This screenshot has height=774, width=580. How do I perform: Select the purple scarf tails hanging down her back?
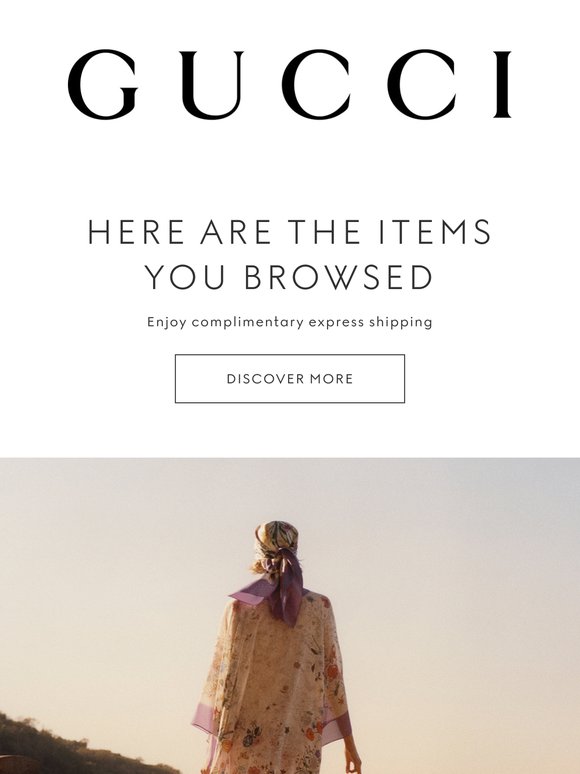click(286, 587)
